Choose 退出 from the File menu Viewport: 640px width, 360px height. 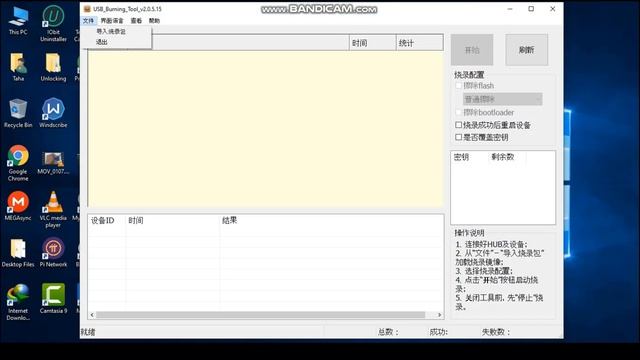pos(102,42)
